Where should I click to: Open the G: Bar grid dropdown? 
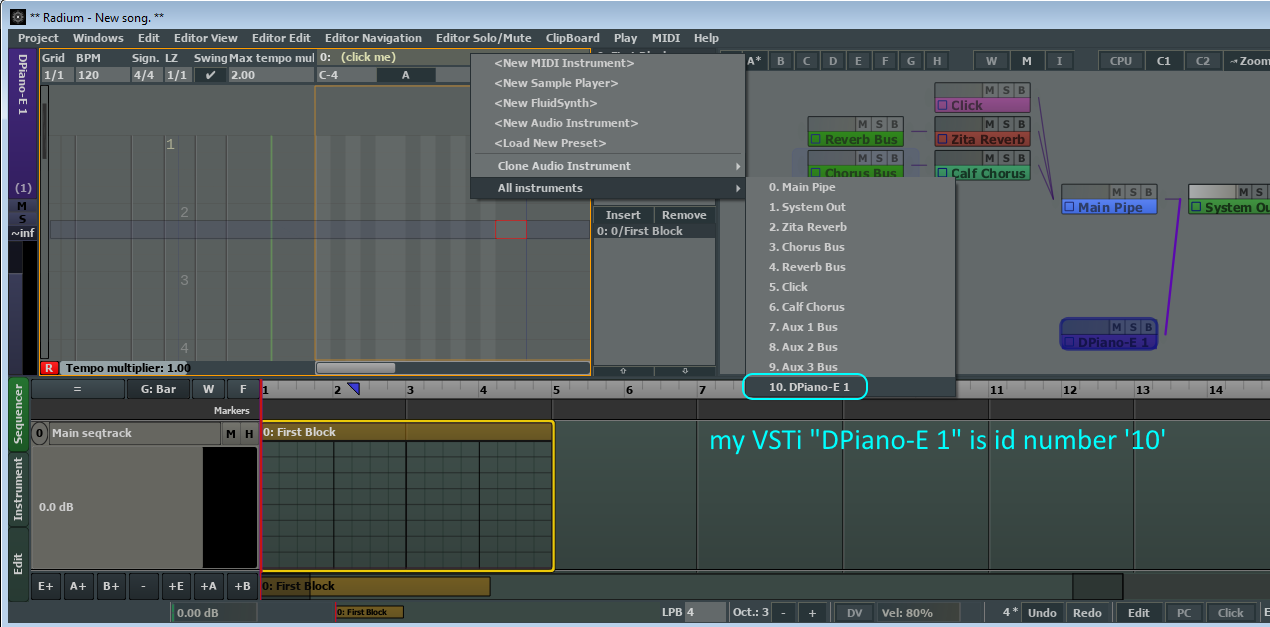(158, 389)
